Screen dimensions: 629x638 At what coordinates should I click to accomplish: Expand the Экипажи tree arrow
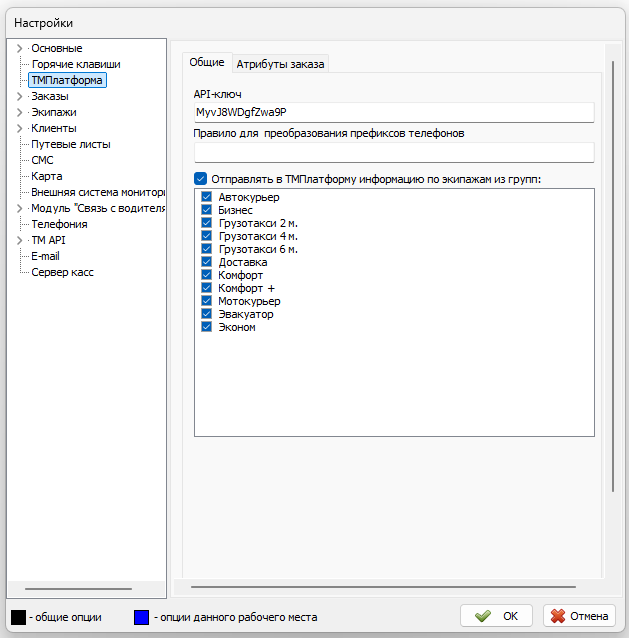click(x=19, y=112)
